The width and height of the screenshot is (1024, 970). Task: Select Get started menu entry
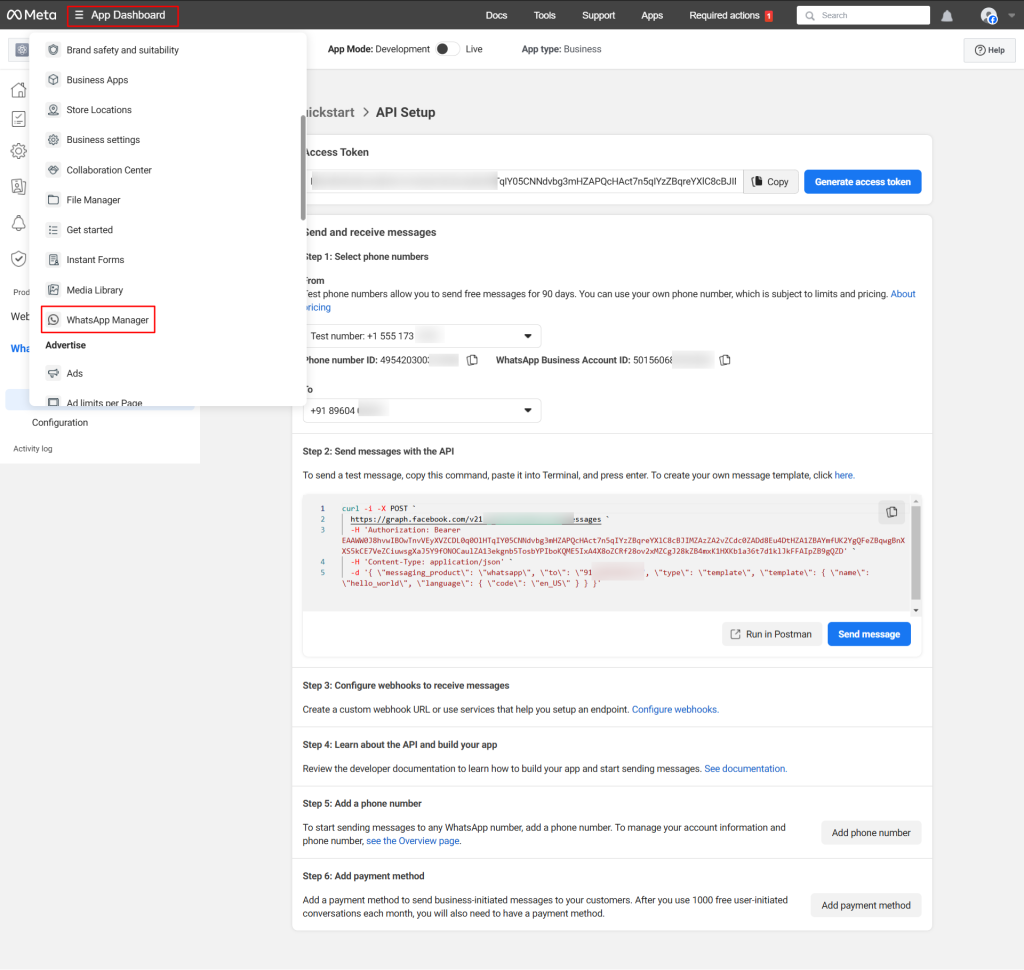89,230
